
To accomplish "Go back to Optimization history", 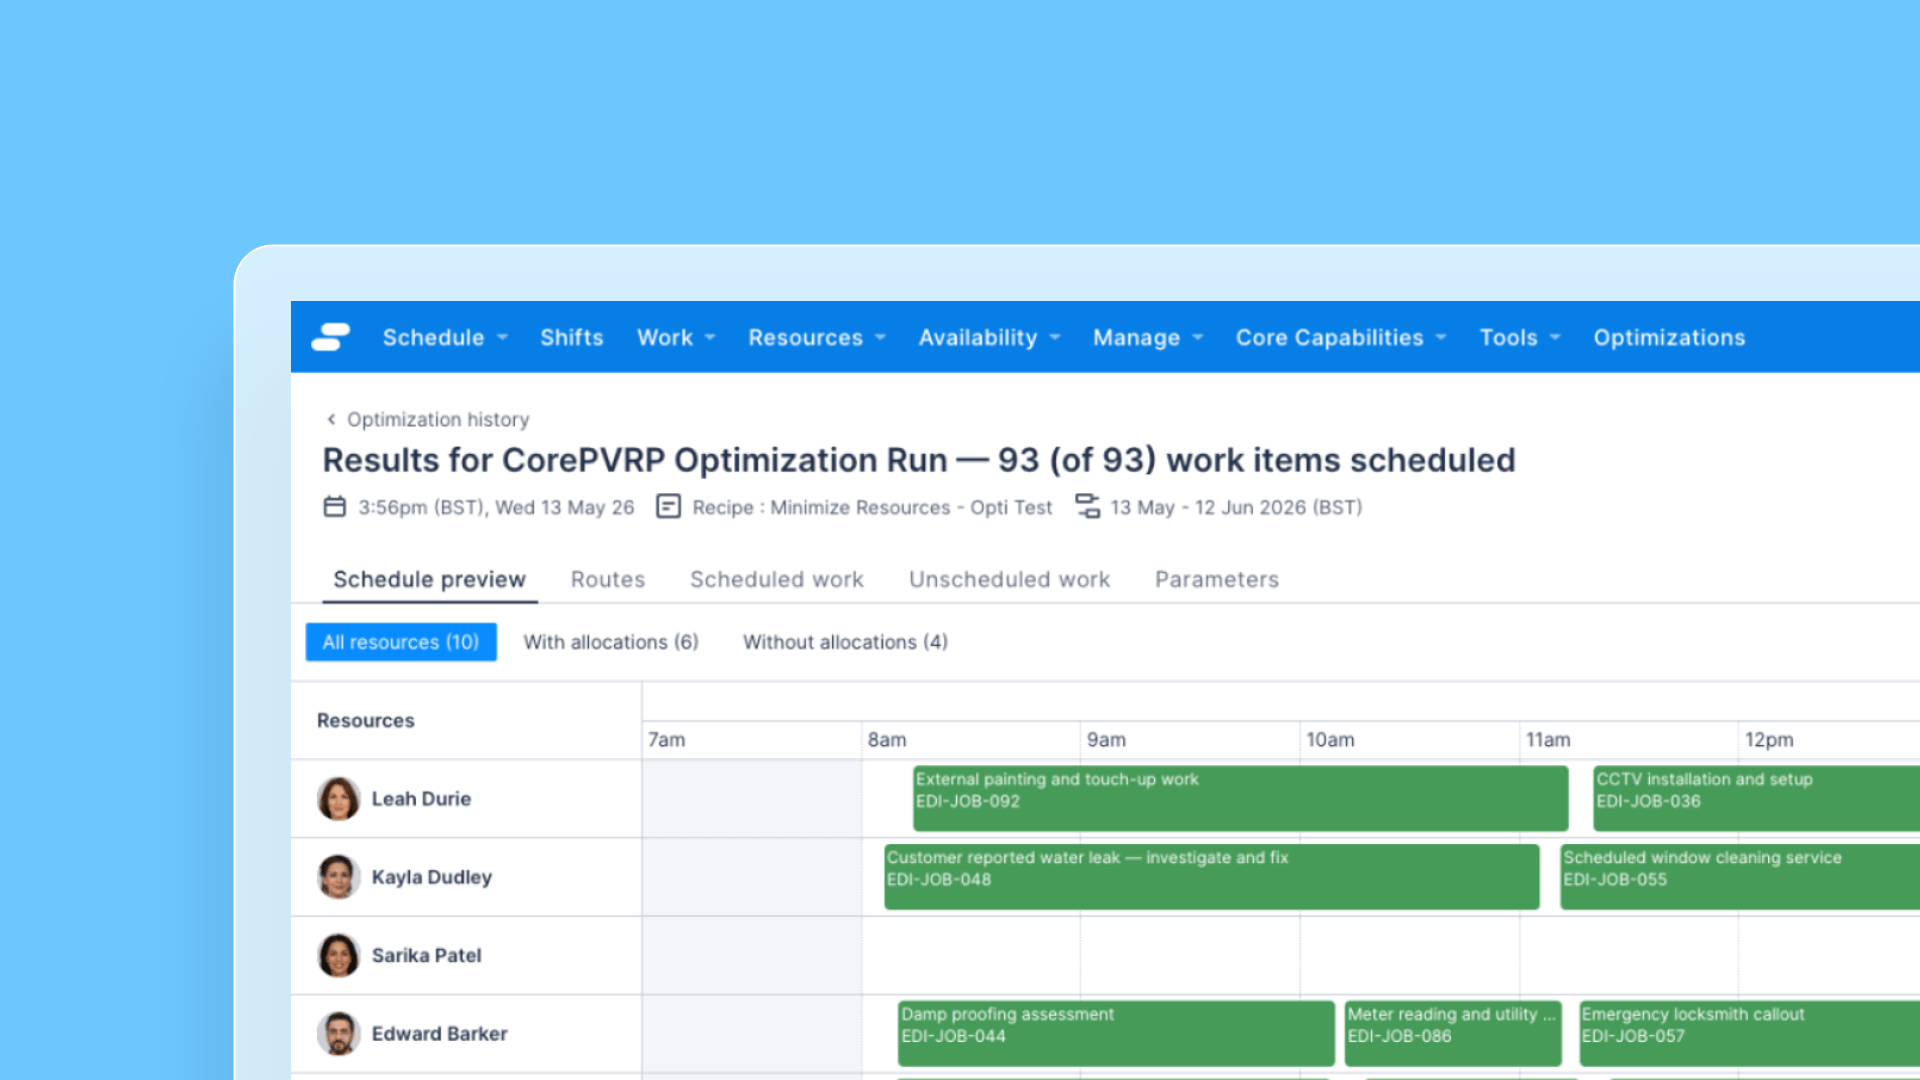I will coord(438,420).
